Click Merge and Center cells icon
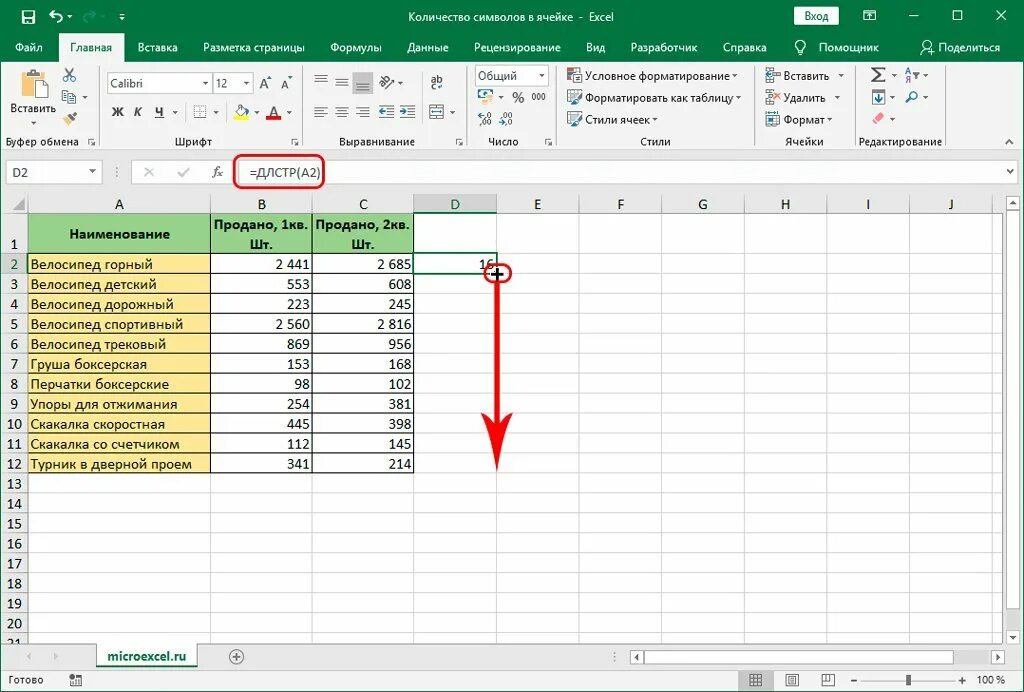This screenshot has width=1024, height=692. [437, 112]
